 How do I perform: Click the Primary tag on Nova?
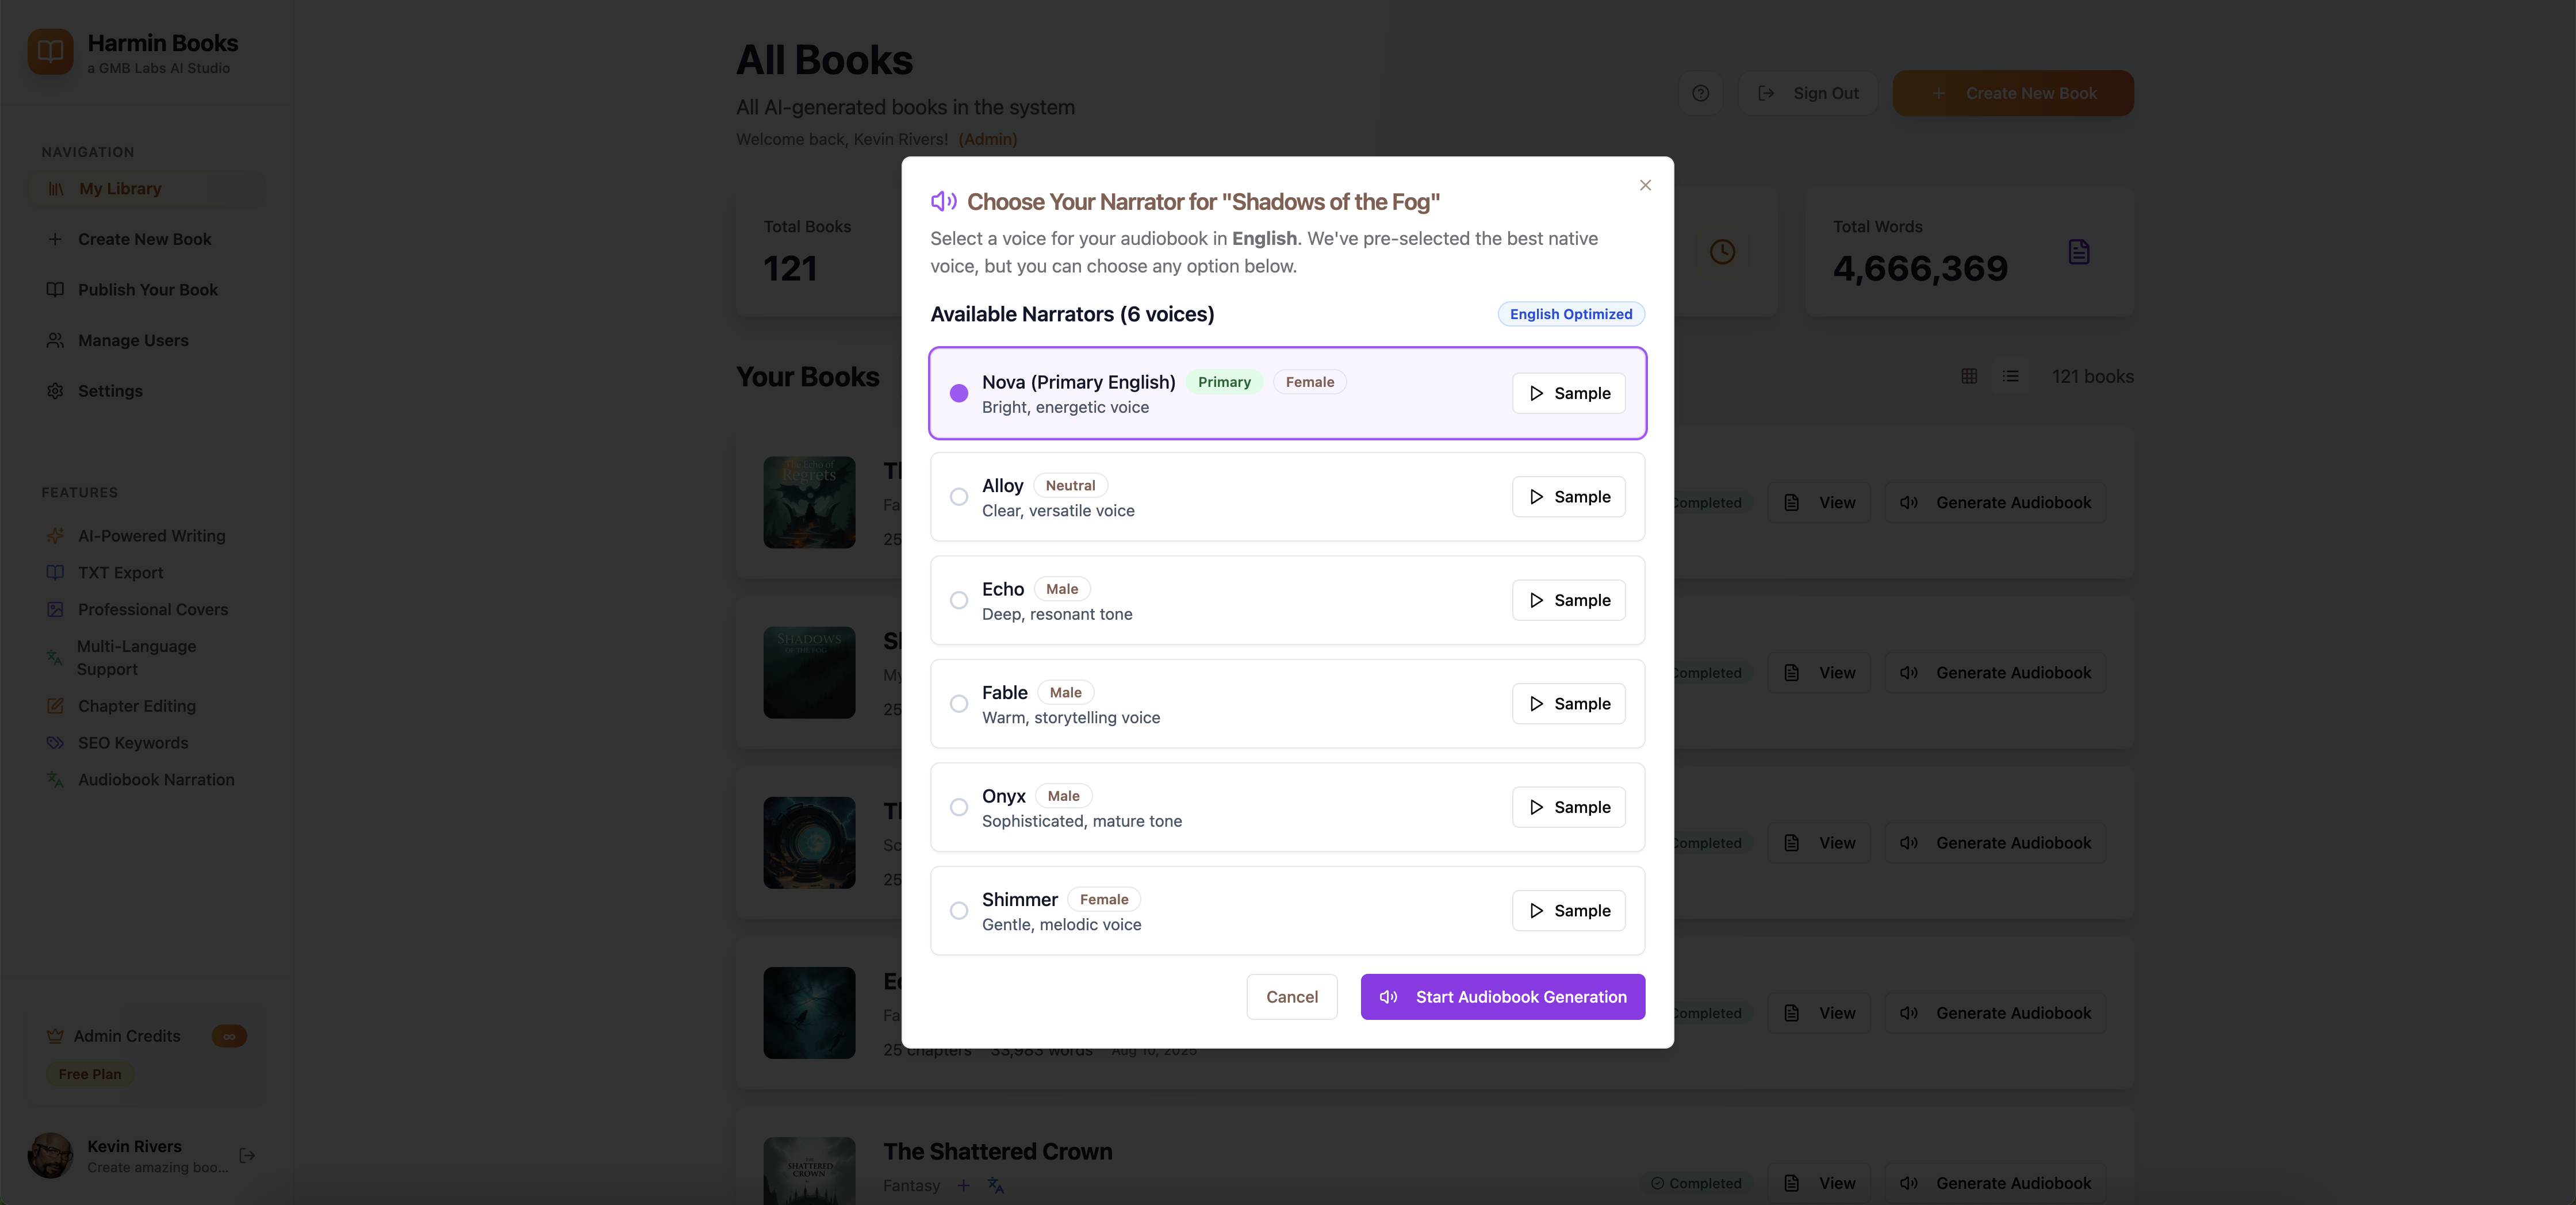1224,382
